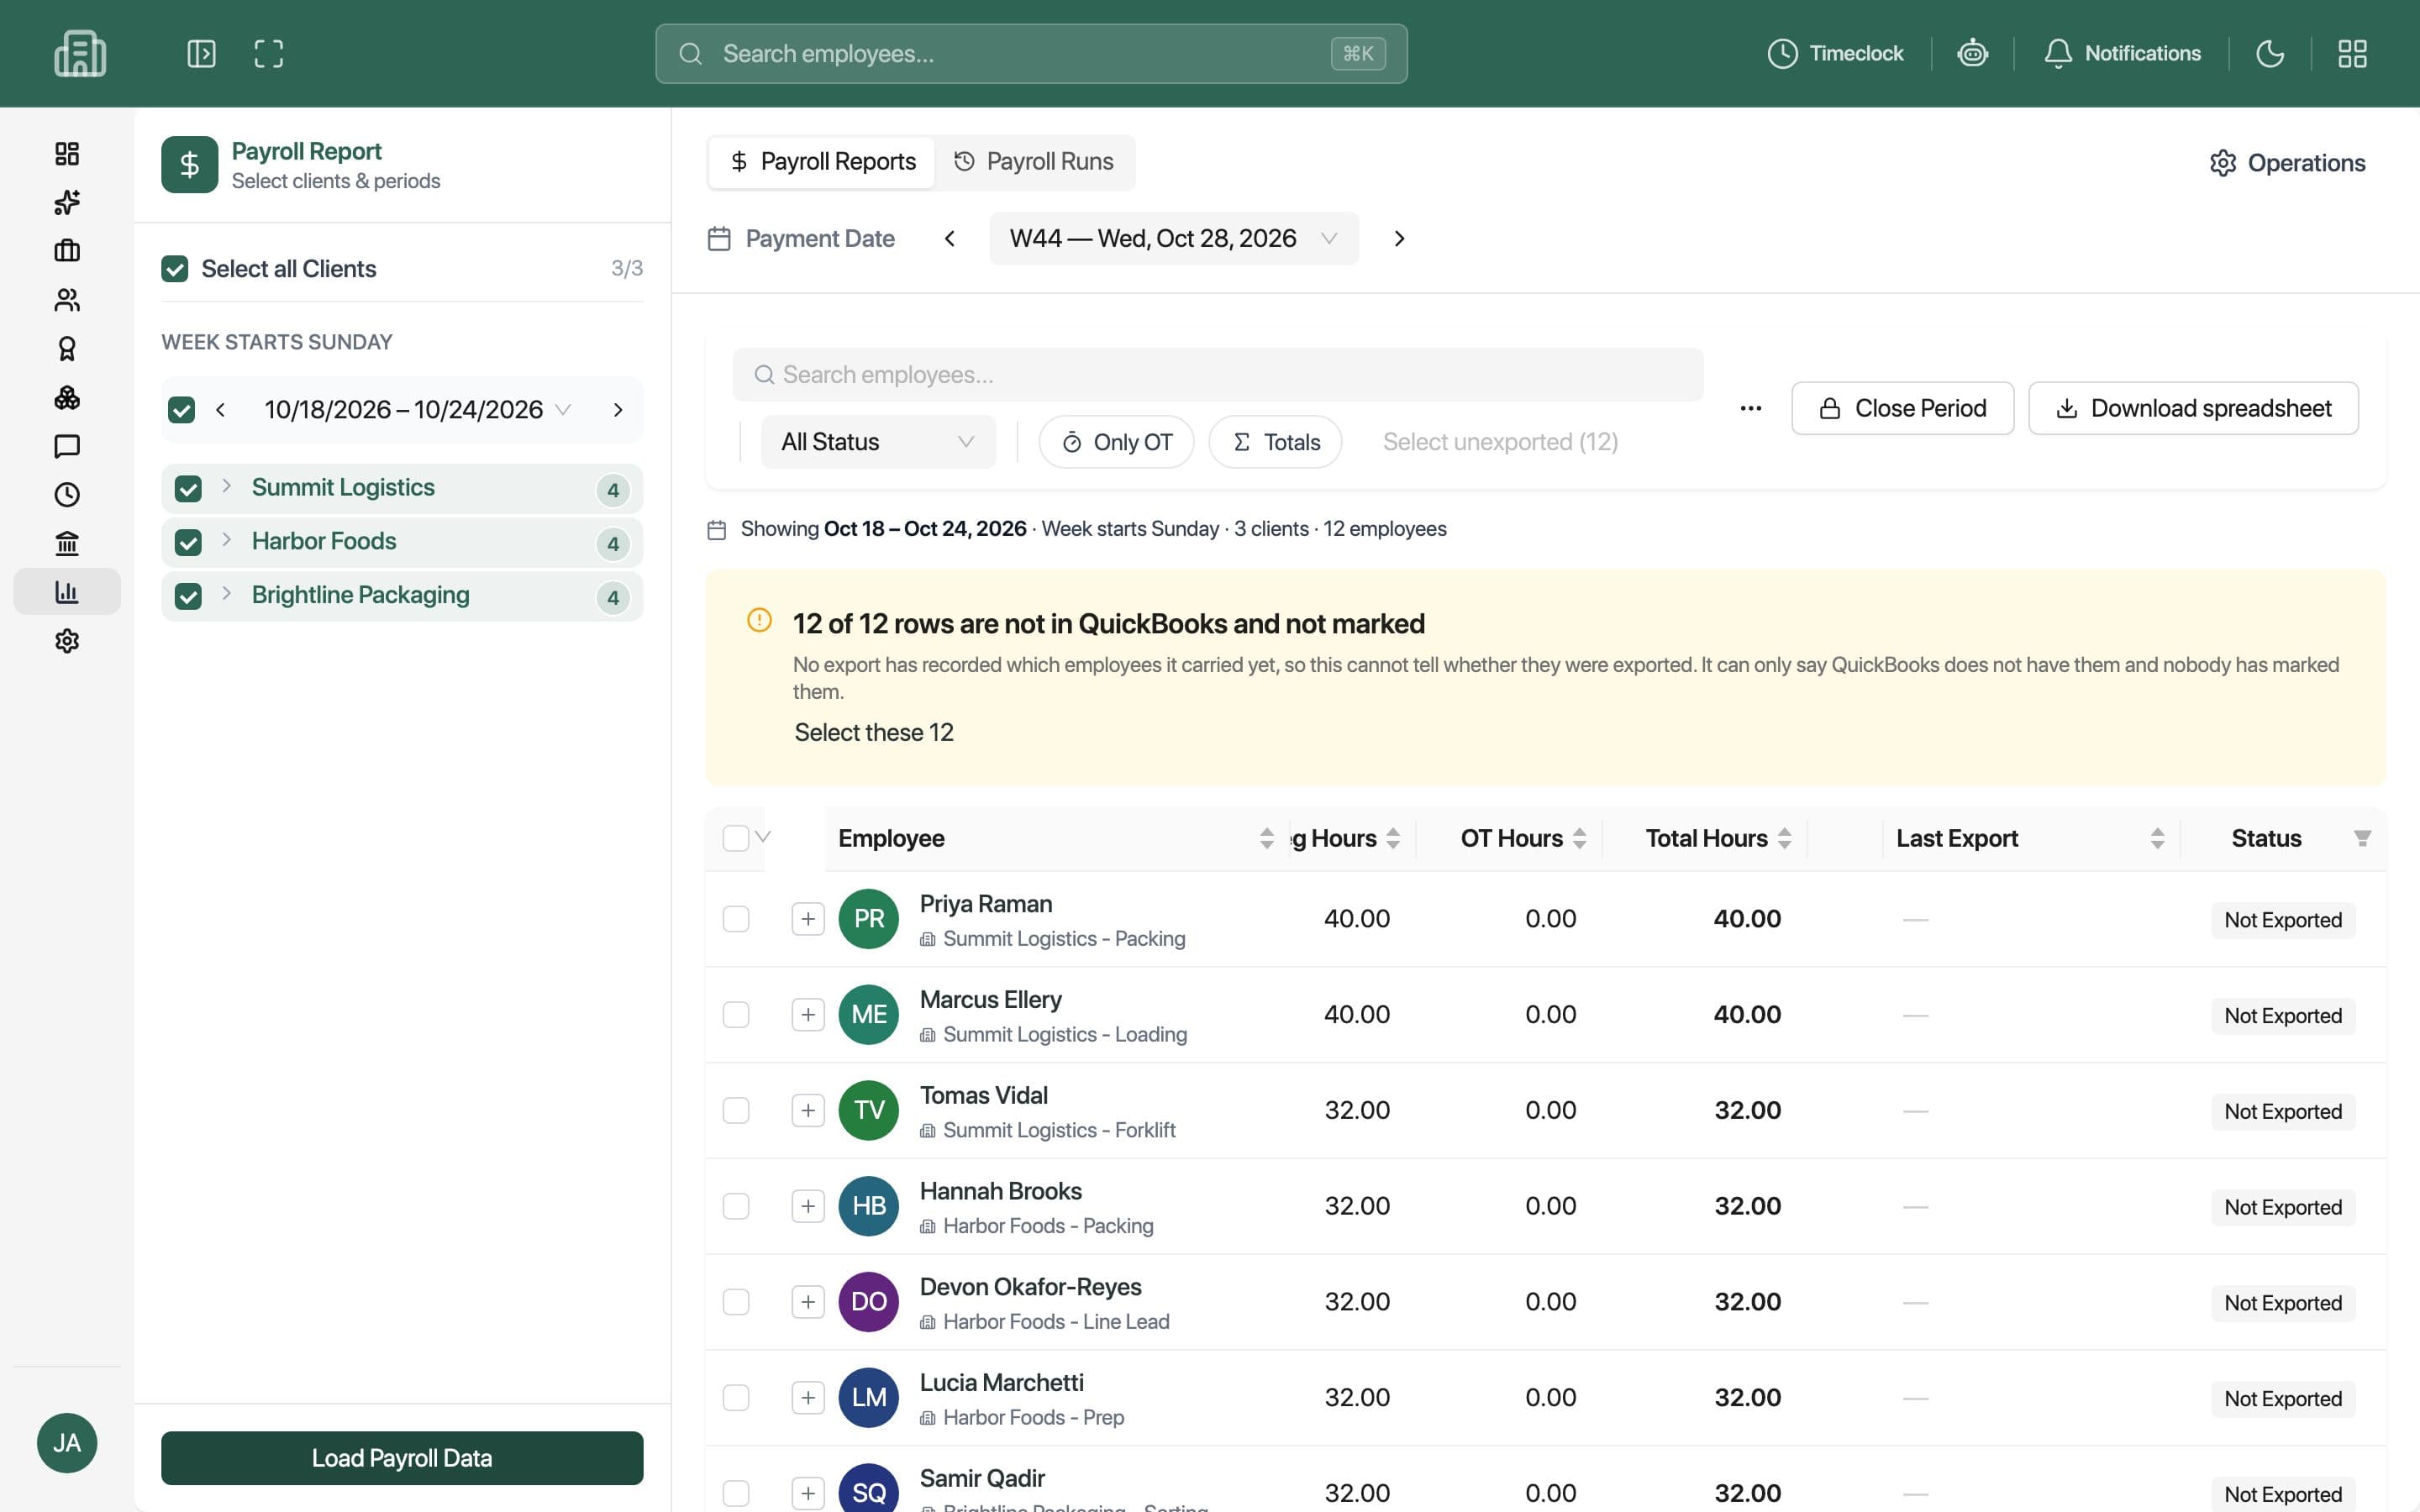Uncheck Select all Clients checkbox
Screen dimensions: 2420x1512
[174, 268]
